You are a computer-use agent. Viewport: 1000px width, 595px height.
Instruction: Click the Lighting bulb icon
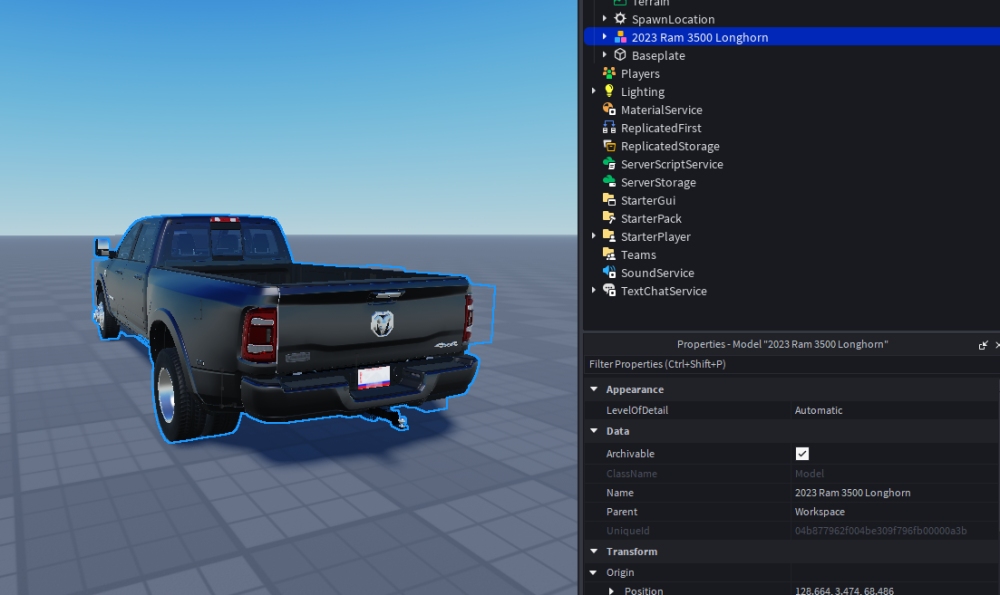609,91
